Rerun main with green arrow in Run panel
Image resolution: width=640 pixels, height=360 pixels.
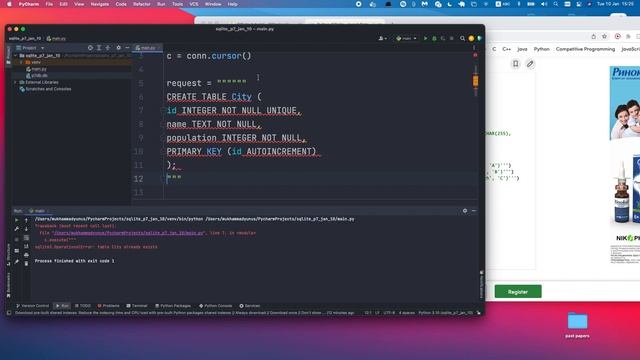tap(17, 220)
